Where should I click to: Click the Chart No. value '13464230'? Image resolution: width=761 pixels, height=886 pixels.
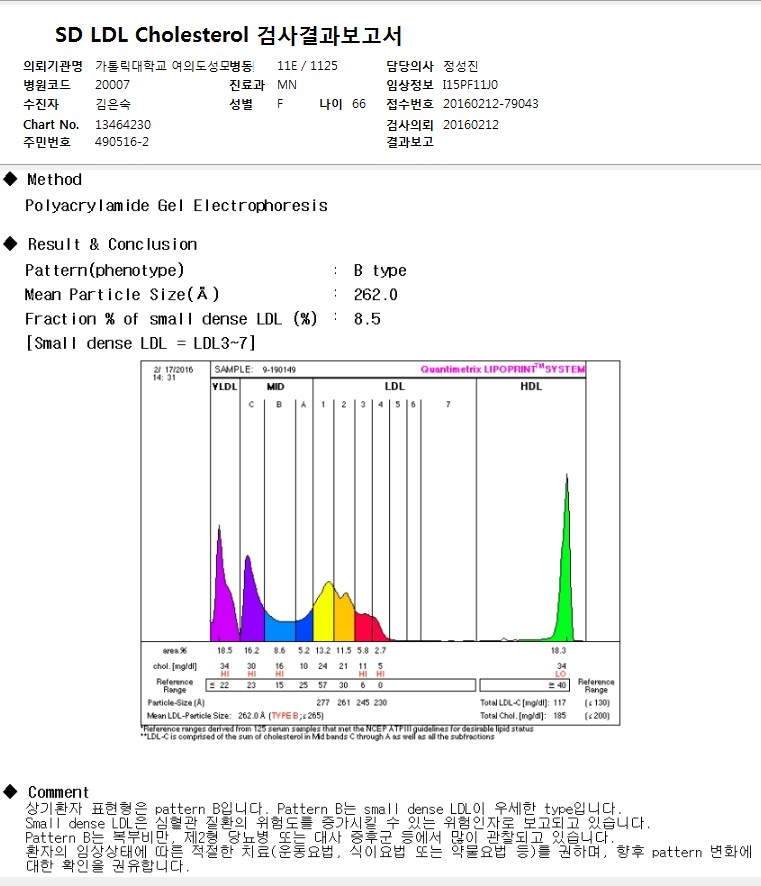[123, 124]
